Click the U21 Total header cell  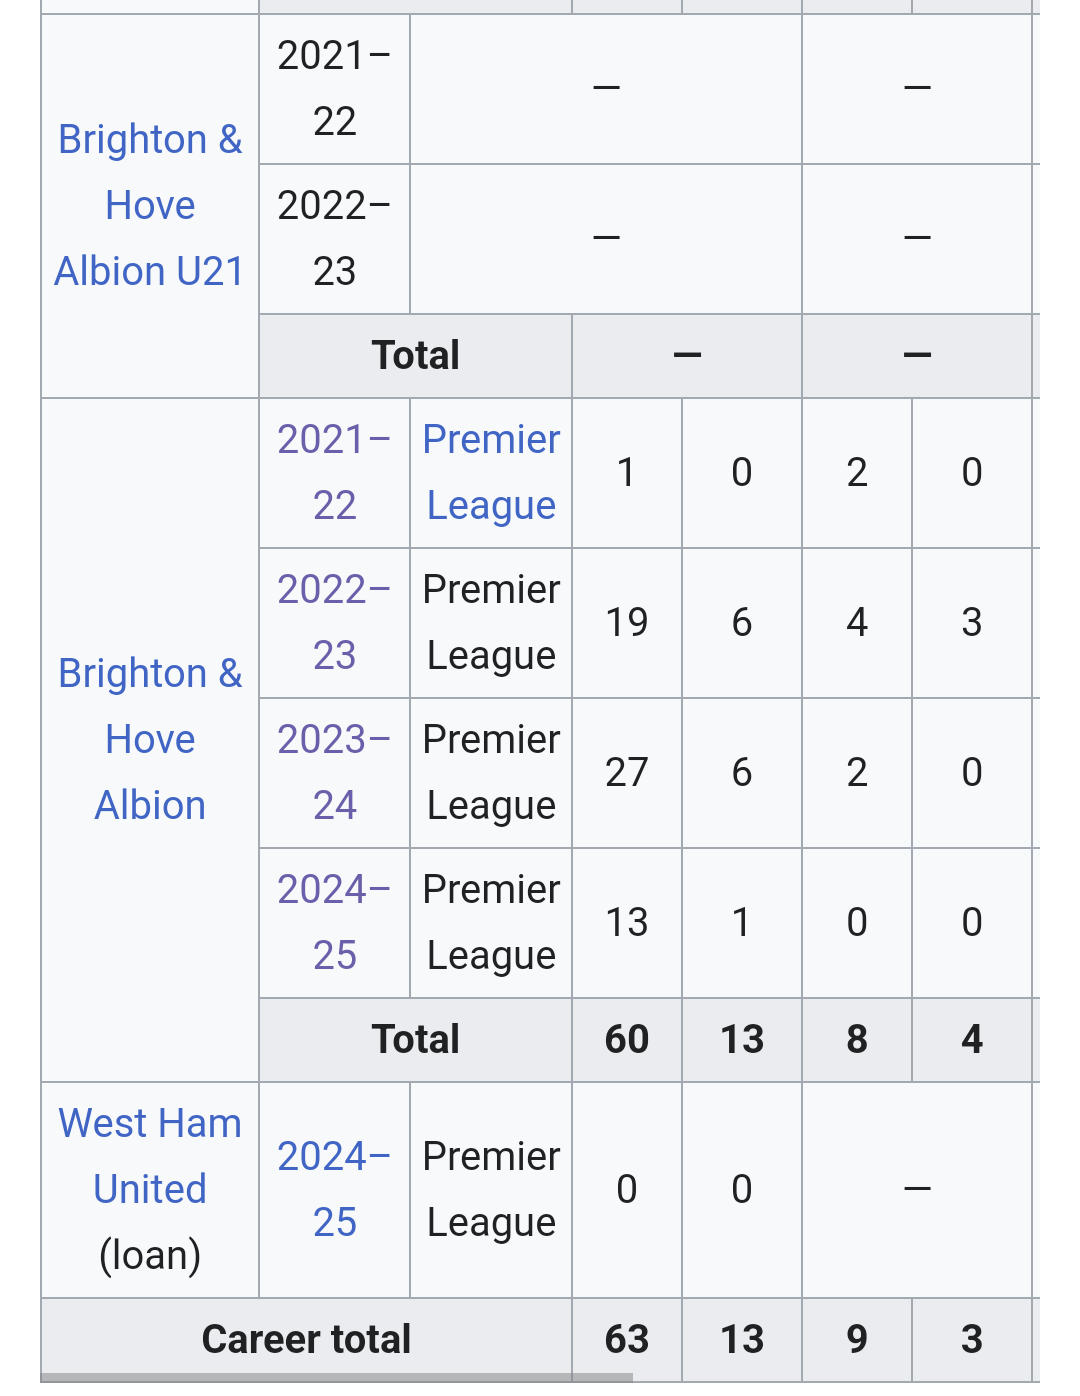pos(416,355)
